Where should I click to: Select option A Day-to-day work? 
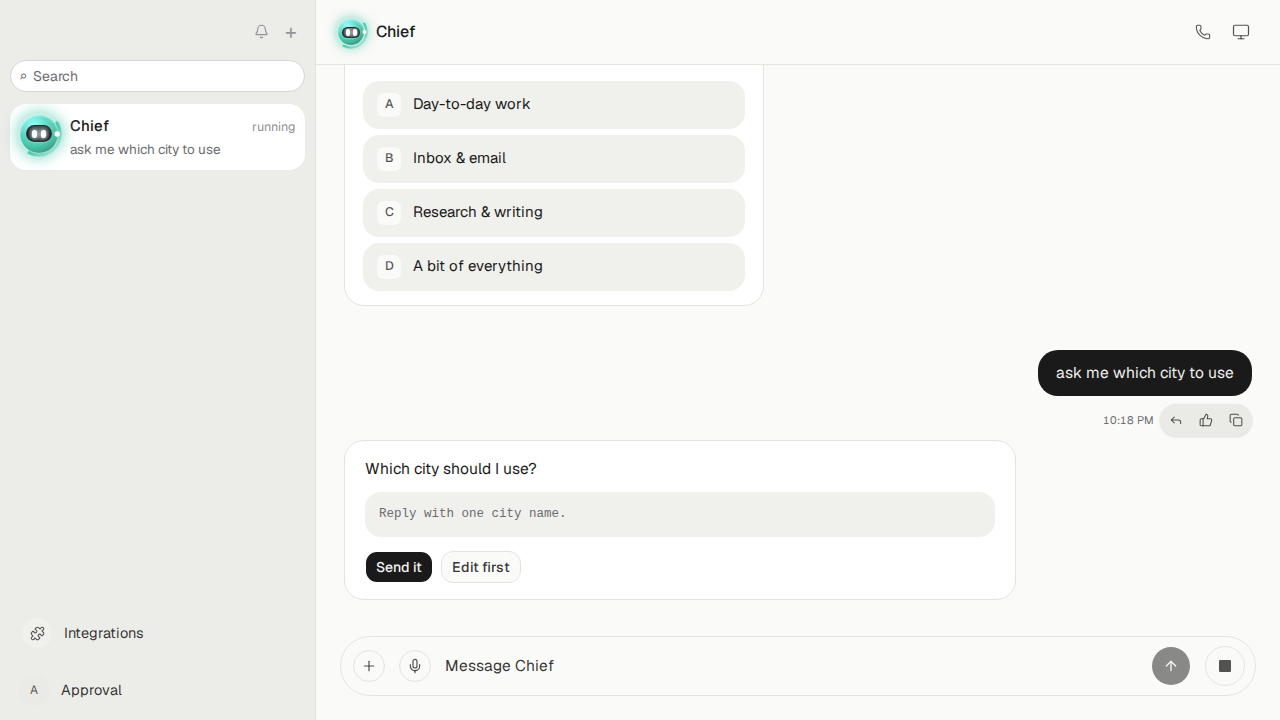pos(554,104)
